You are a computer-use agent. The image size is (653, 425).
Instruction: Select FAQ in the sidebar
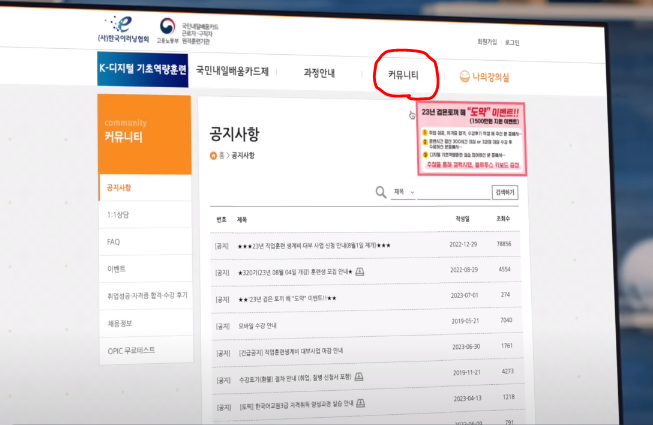coord(145,242)
